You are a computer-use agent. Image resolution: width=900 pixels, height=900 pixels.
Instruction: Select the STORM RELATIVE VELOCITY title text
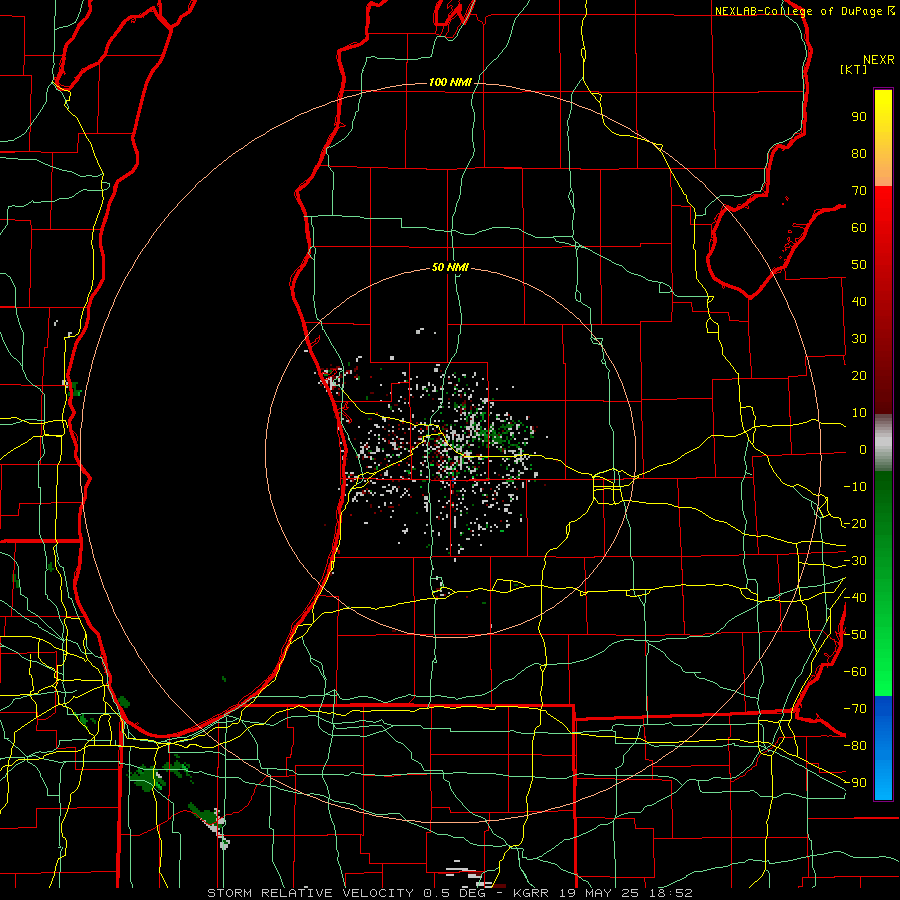[310, 893]
